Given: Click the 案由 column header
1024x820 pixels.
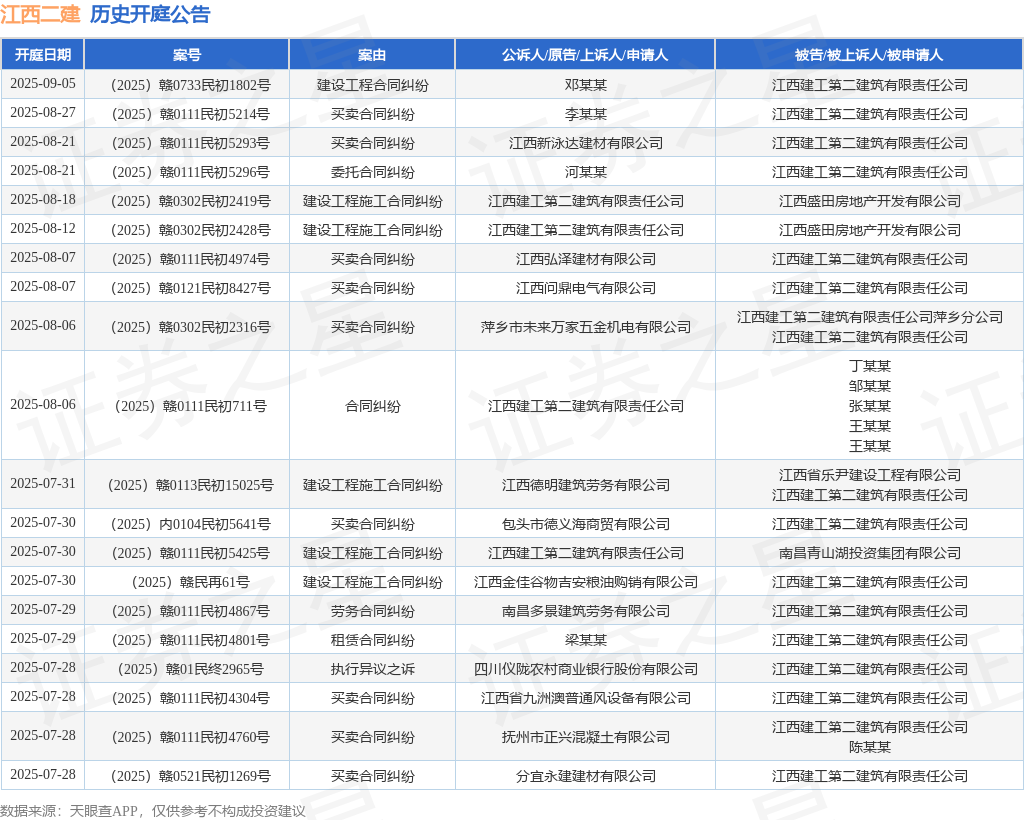Looking at the screenshot, I should pos(372,55).
